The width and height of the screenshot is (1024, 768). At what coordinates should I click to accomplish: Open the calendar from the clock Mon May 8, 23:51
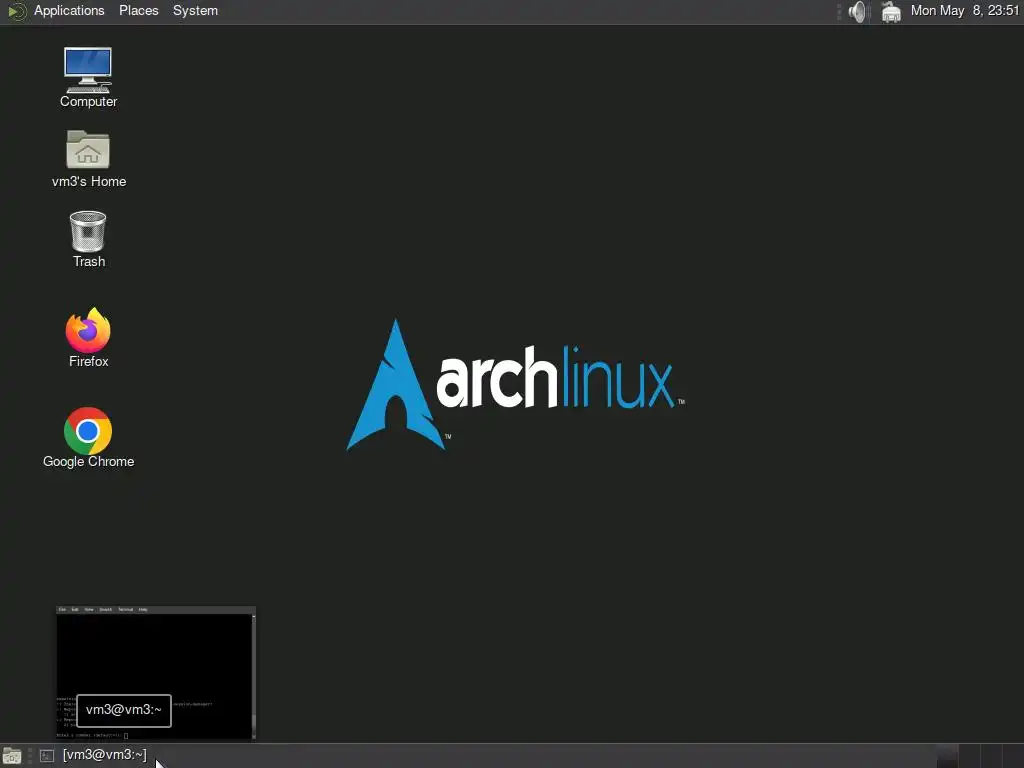(x=965, y=11)
